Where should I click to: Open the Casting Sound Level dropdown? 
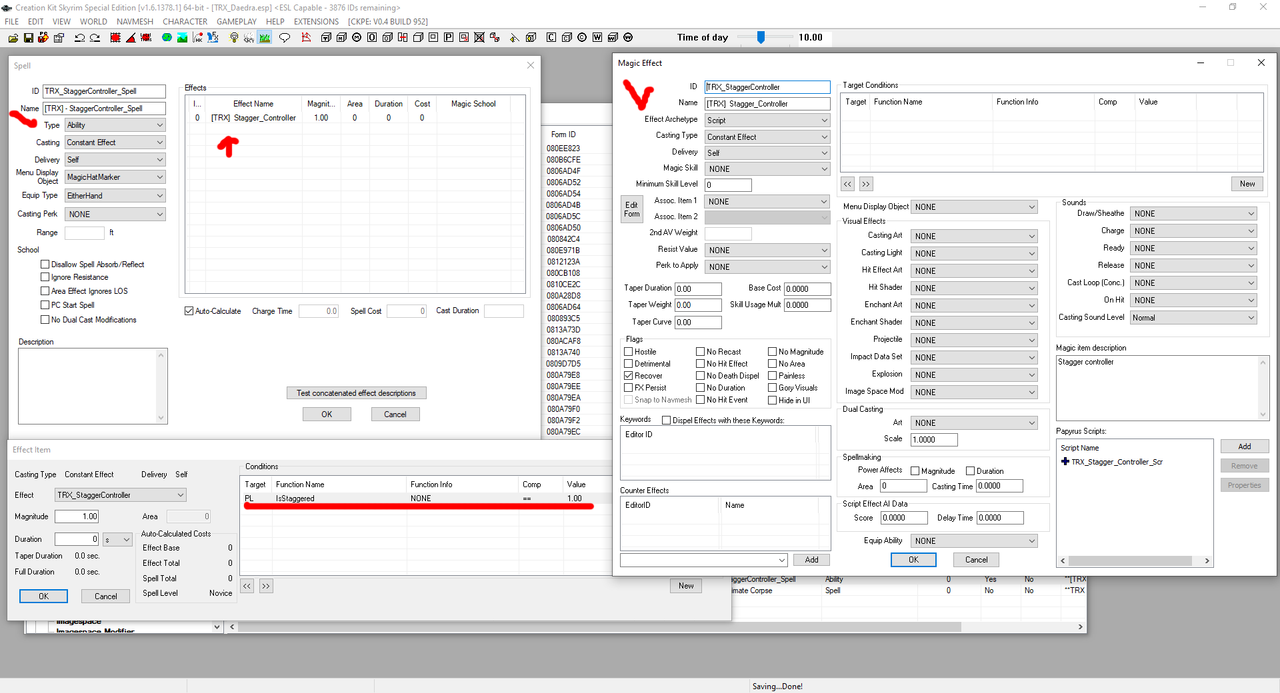(x=1194, y=318)
